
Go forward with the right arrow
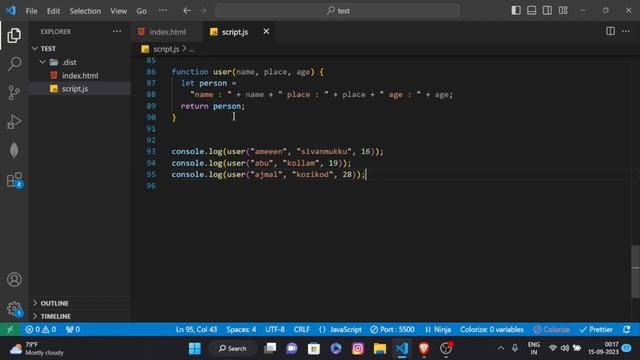[203, 11]
